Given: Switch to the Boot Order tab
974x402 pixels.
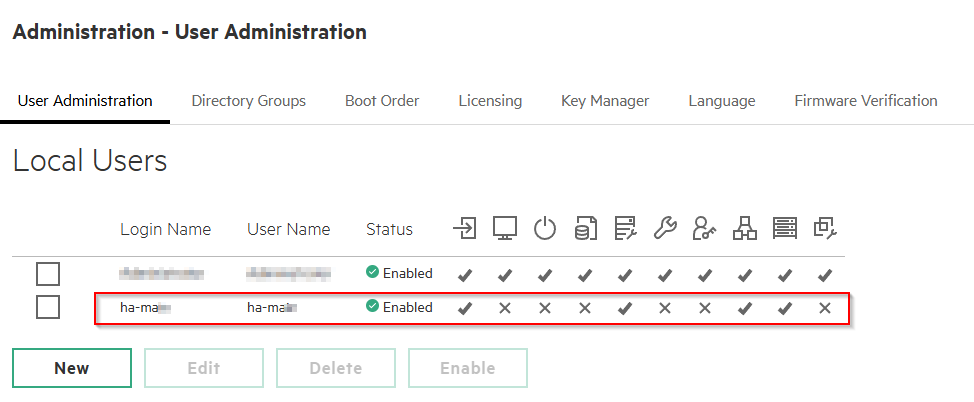Looking at the screenshot, I should tap(382, 101).
